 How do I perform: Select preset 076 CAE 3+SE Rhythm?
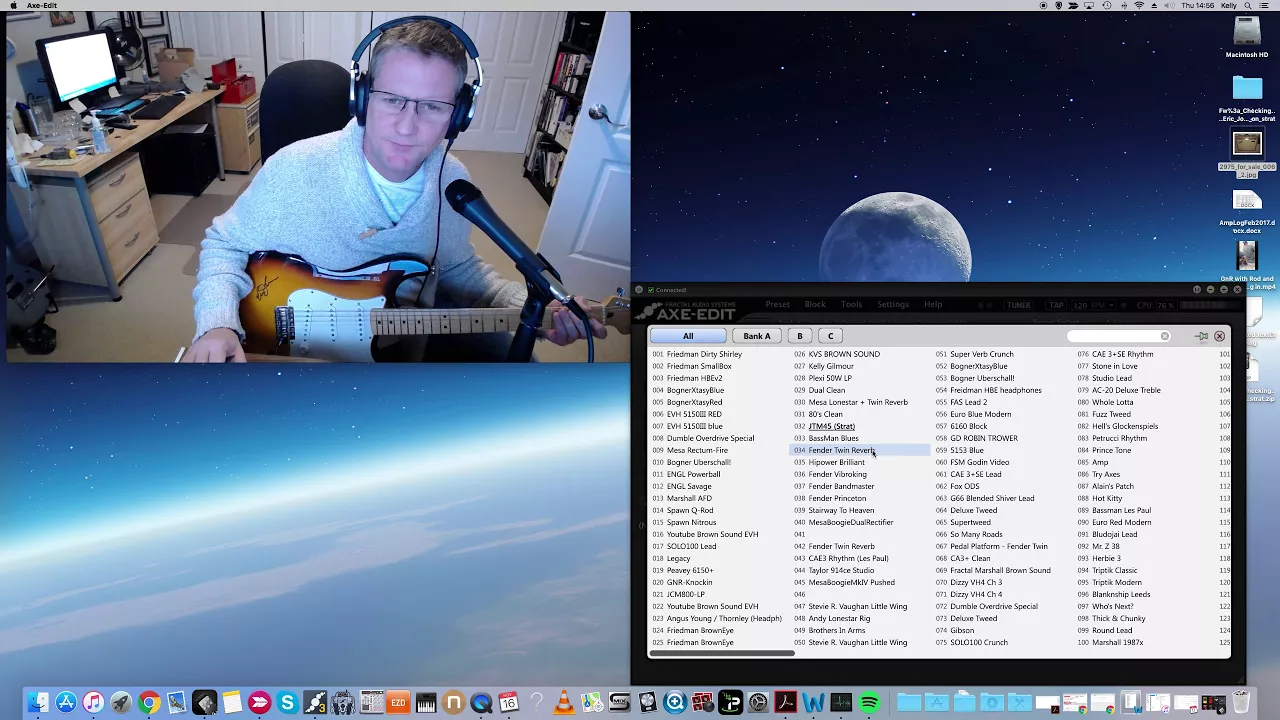click(1115, 354)
